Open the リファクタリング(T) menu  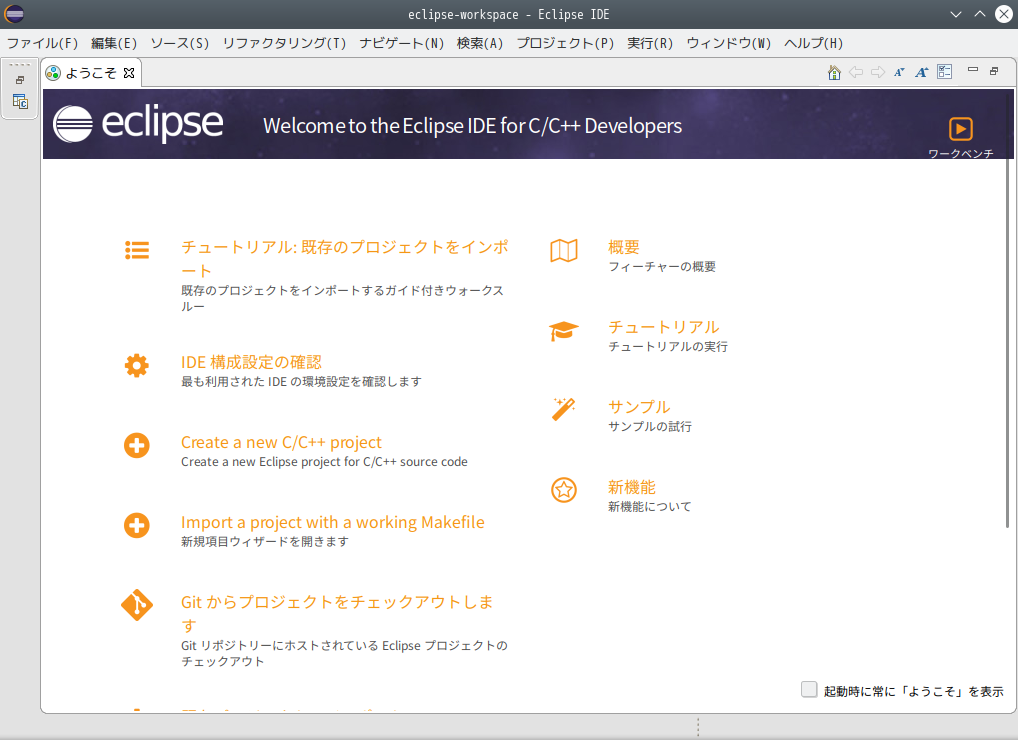[x=284, y=43]
